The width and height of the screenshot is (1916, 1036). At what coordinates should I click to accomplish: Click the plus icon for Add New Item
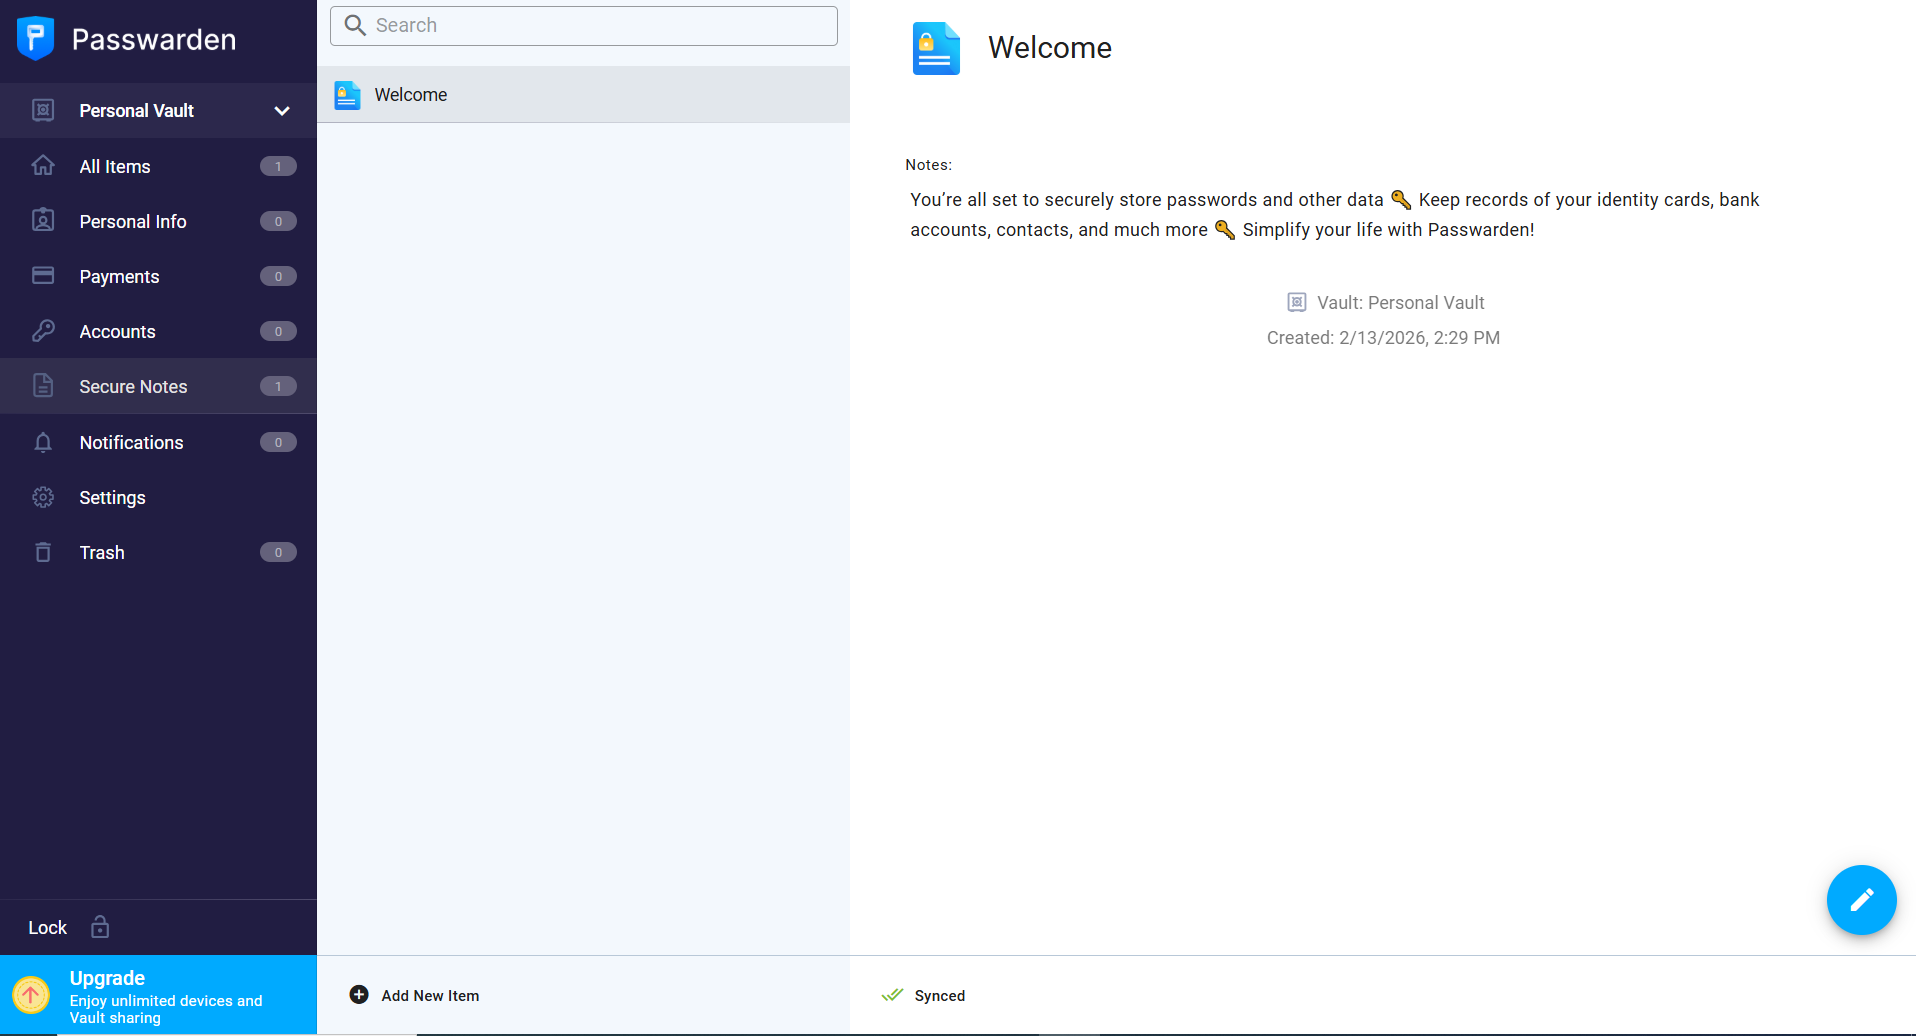(359, 995)
